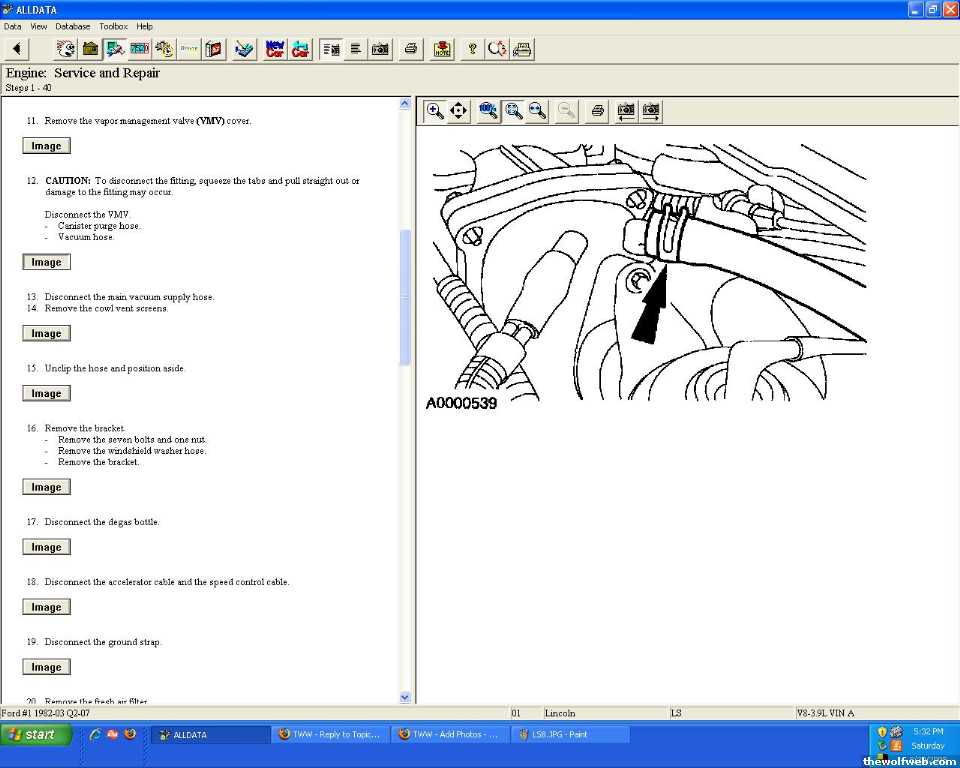Go to previous image camera icon
960x768 pixels.
(x=626, y=111)
